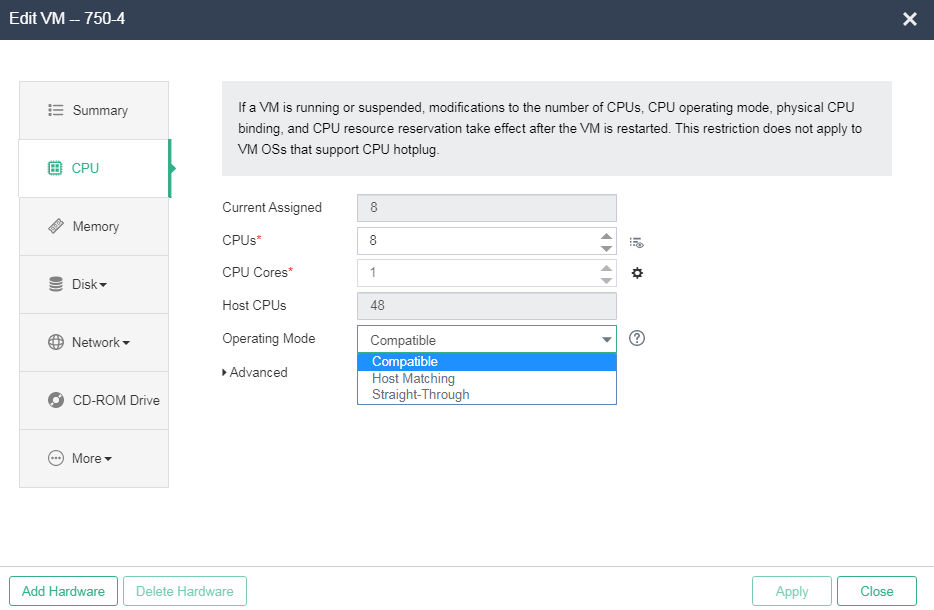Click the CD-ROM Drive disc icon
Screen dimensions: 934x610
tap(56, 400)
